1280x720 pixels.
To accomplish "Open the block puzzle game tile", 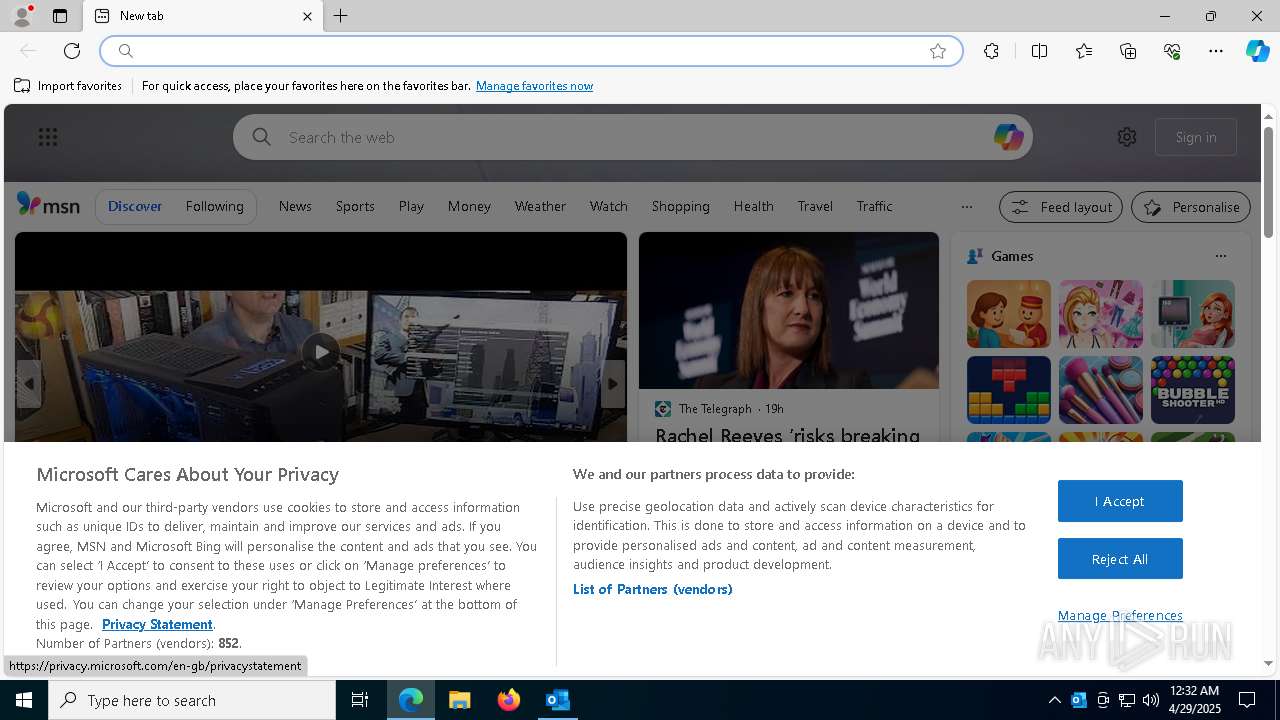I will click(1008, 390).
